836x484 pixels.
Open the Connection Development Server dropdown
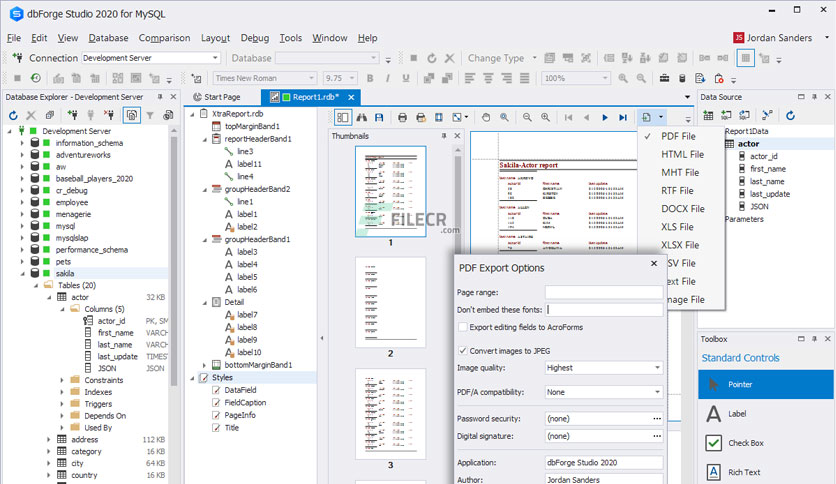(x=215, y=58)
